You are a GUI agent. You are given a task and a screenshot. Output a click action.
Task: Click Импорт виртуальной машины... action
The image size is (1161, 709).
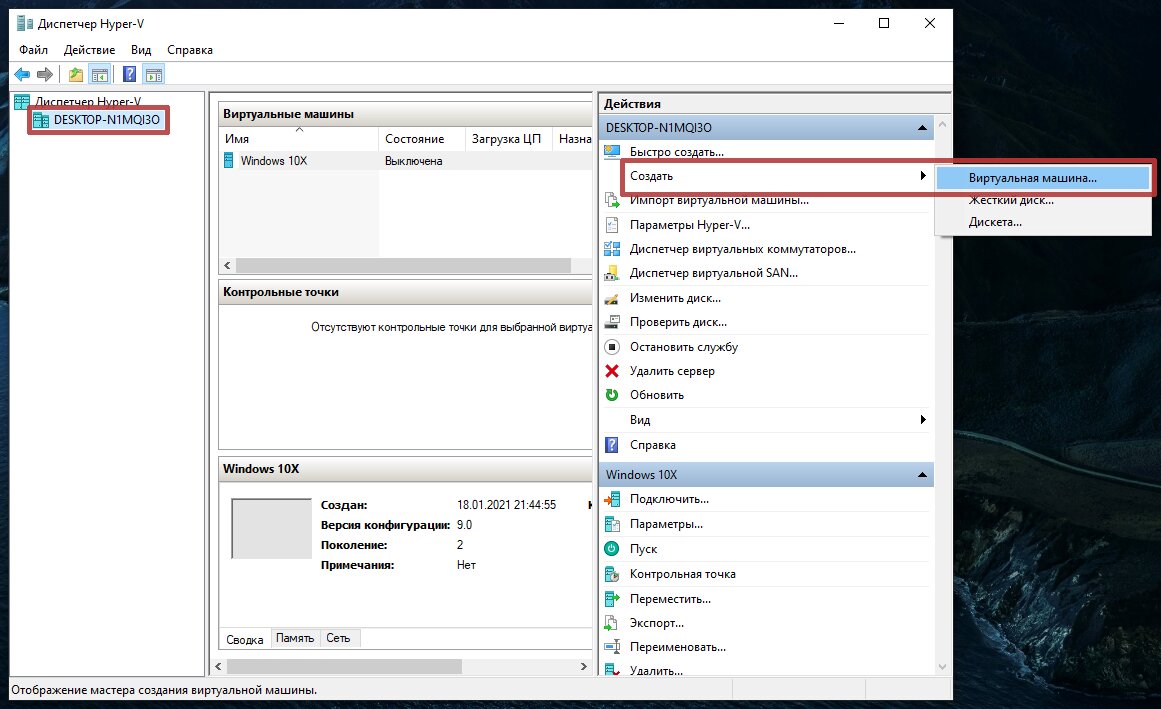(719, 200)
